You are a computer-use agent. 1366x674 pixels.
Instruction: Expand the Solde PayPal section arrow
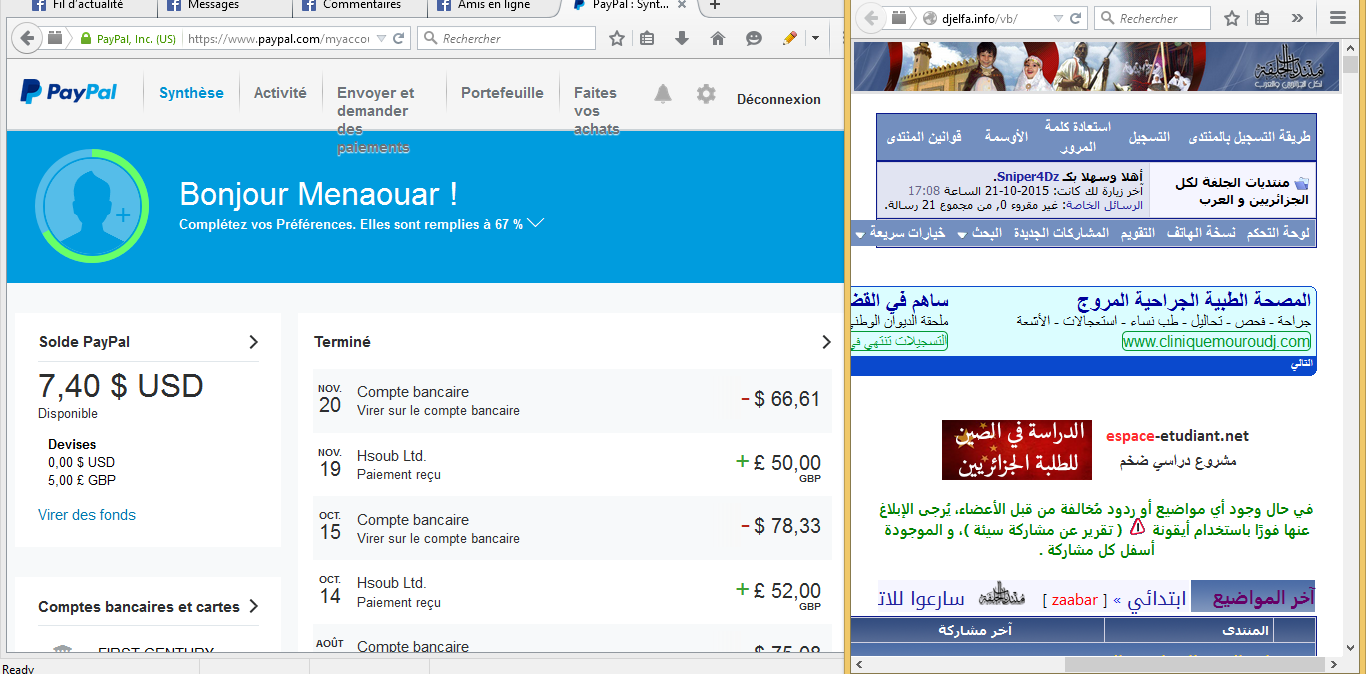[254, 342]
